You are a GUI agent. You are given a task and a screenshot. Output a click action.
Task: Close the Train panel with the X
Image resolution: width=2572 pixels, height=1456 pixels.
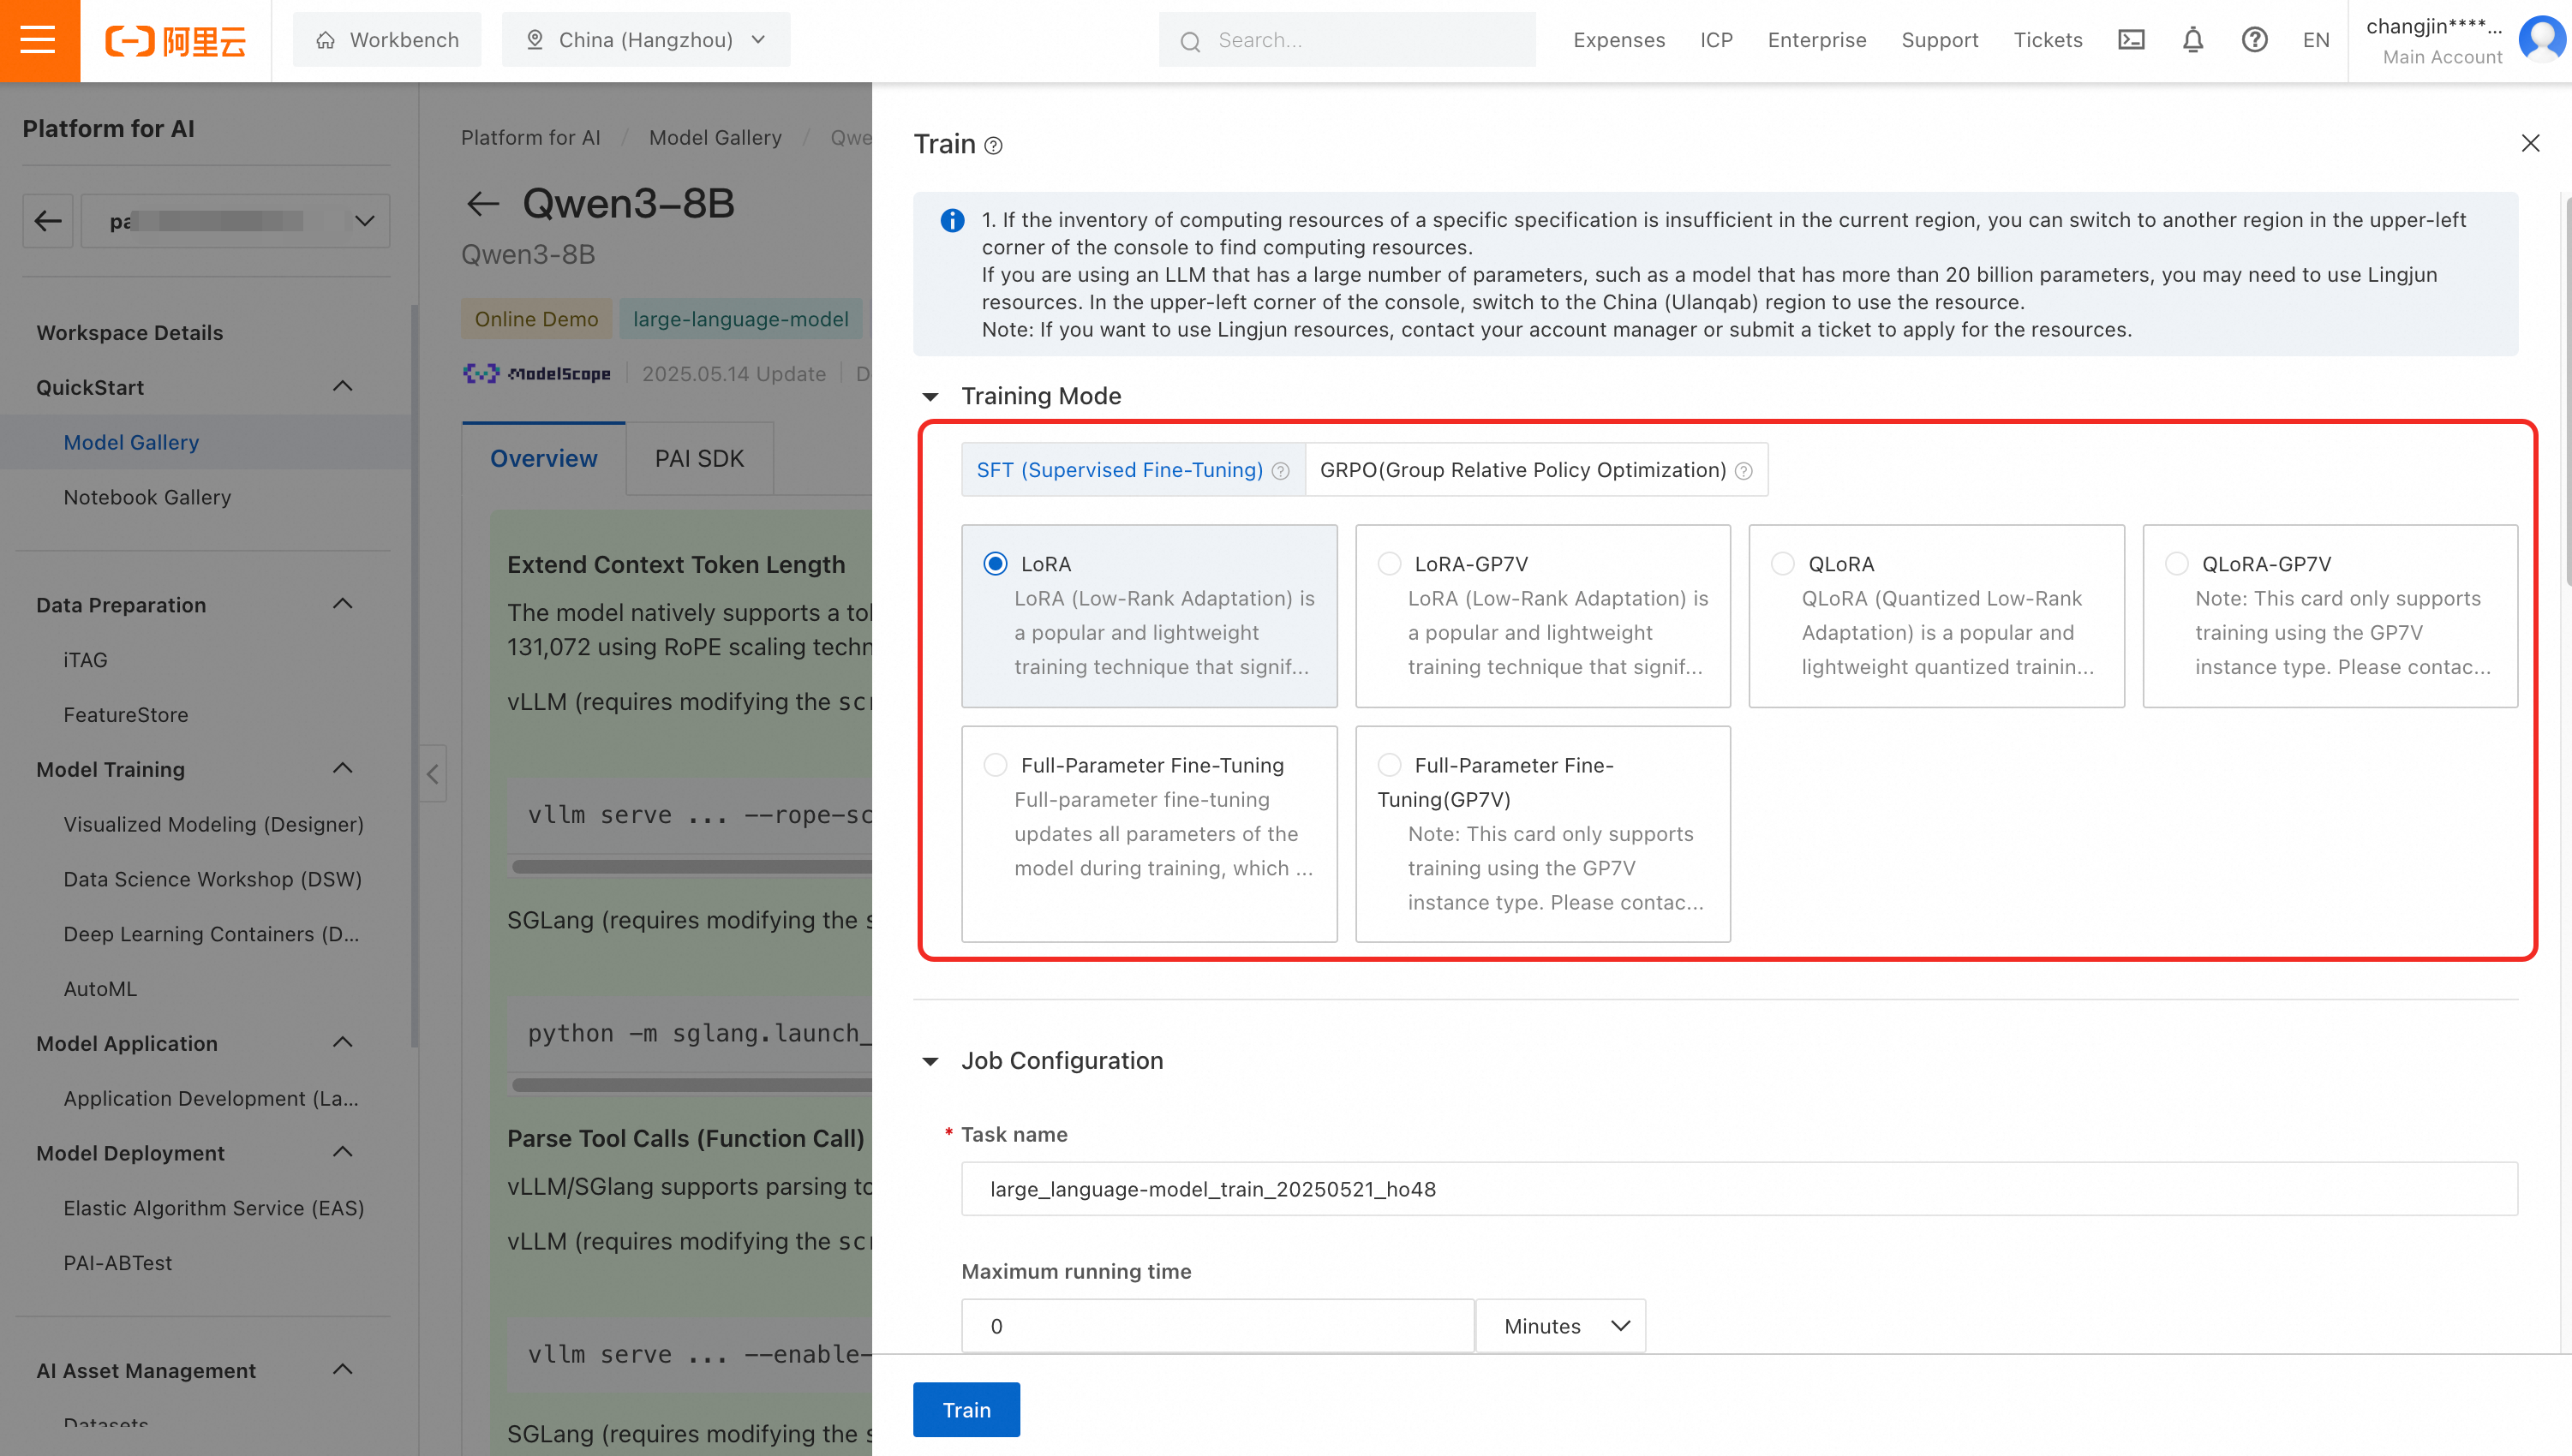coord(2530,143)
